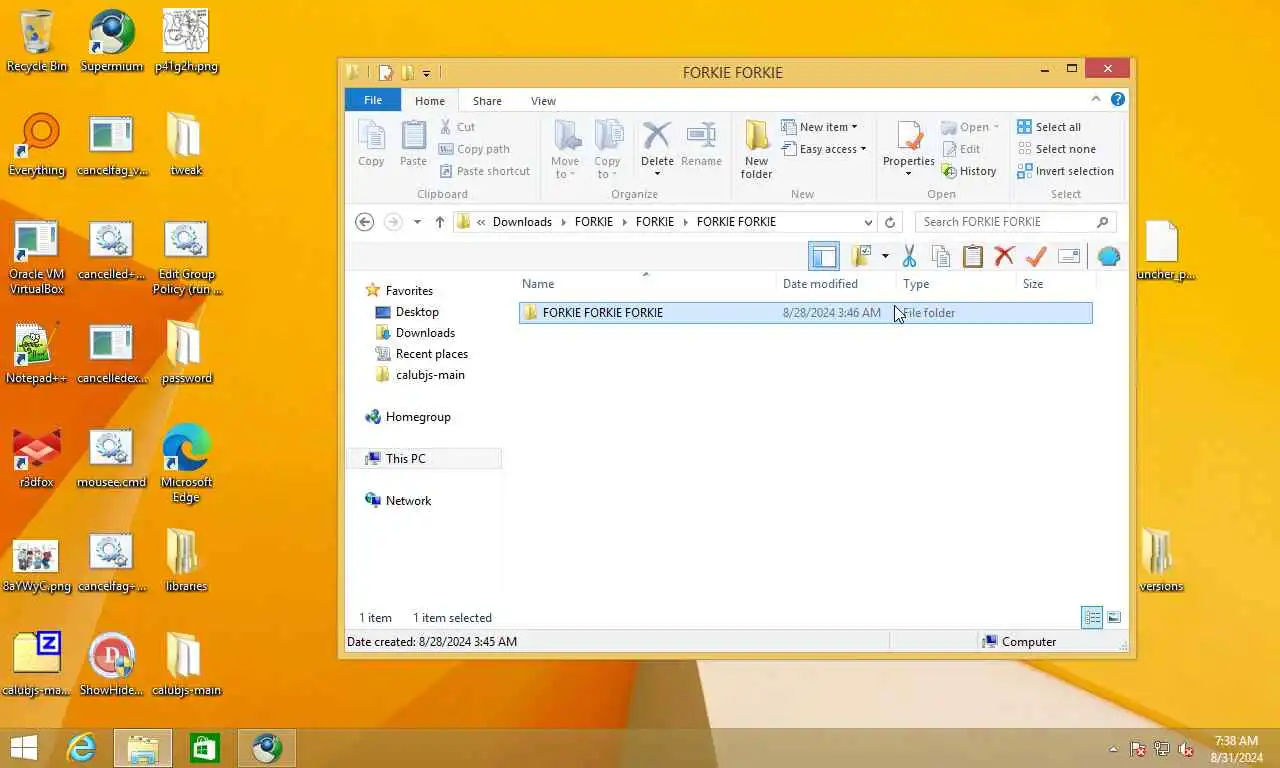Expand the address bar history dropdown
The width and height of the screenshot is (1280, 768).
(868, 222)
